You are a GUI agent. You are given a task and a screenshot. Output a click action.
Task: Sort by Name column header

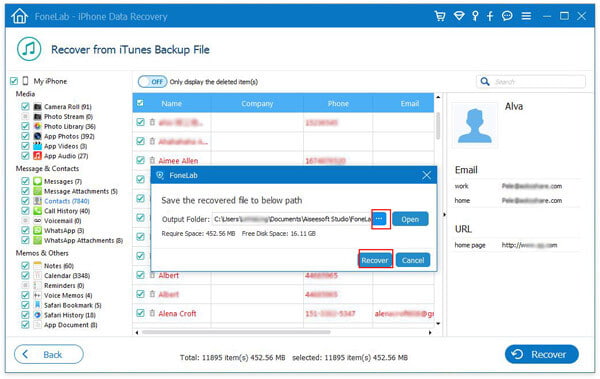[x=172, y=103]
